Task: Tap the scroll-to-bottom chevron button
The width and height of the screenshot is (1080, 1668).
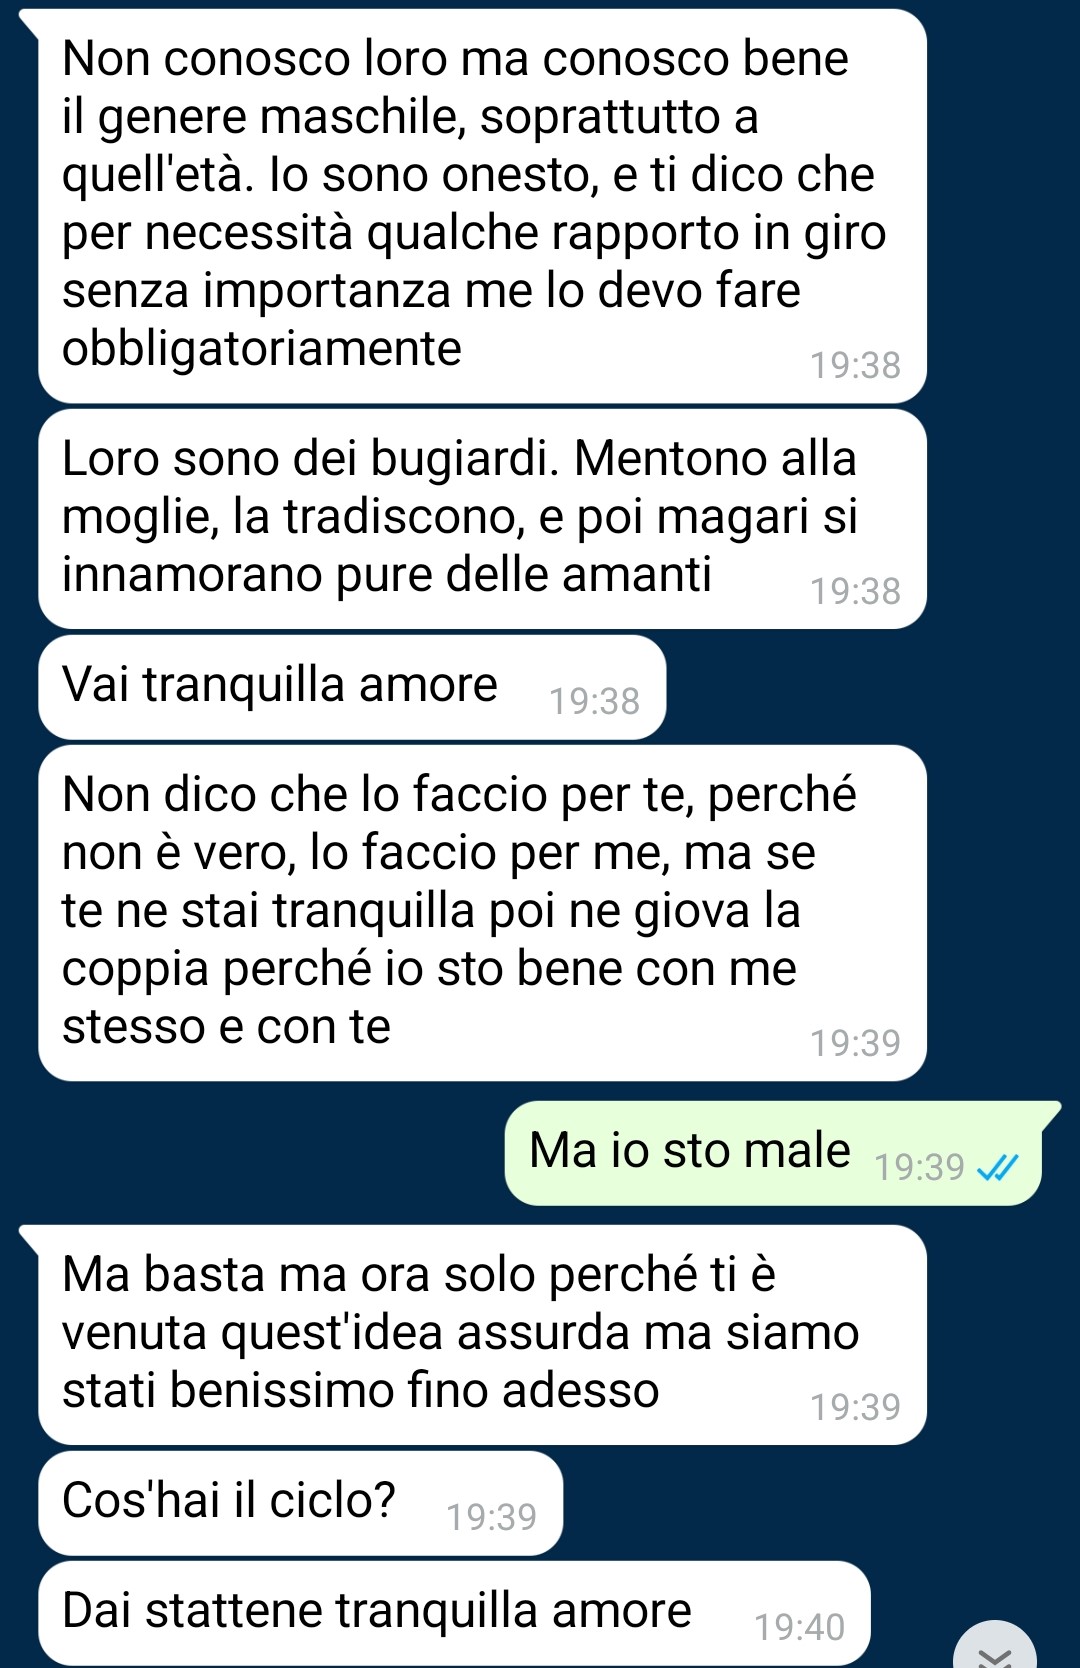Action: (x=995, y=1647)
